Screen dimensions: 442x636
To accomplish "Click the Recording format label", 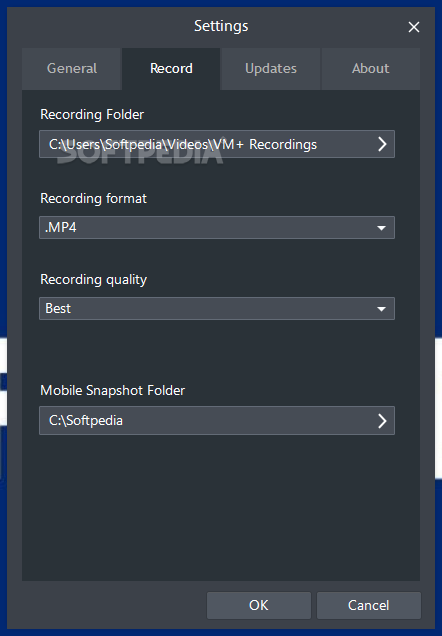I will click(x=94, y=199).
